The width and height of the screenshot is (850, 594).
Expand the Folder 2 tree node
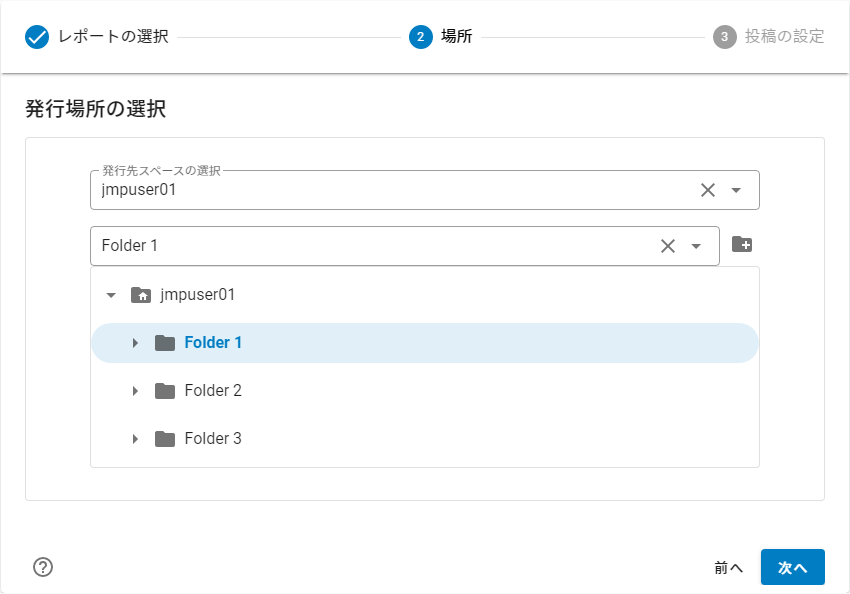135,391
